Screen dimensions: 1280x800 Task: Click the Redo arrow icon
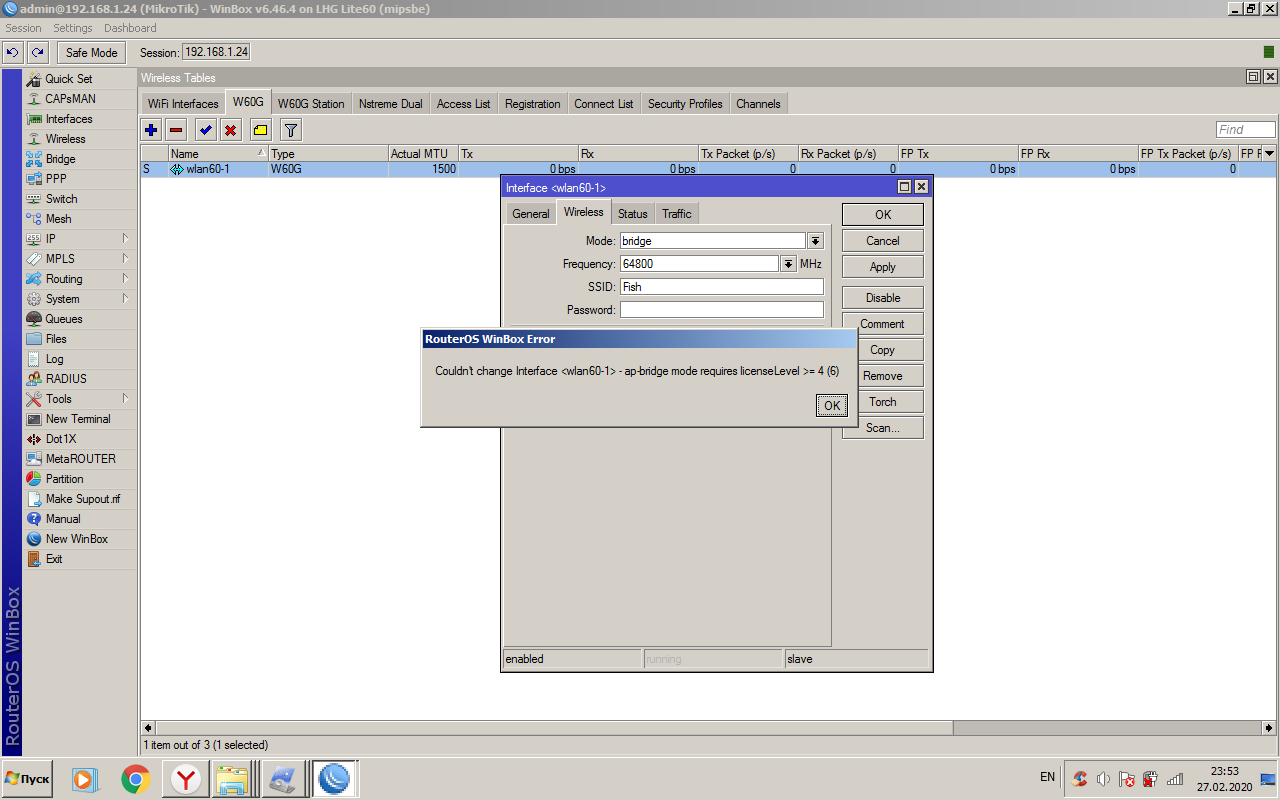[38, 52]
